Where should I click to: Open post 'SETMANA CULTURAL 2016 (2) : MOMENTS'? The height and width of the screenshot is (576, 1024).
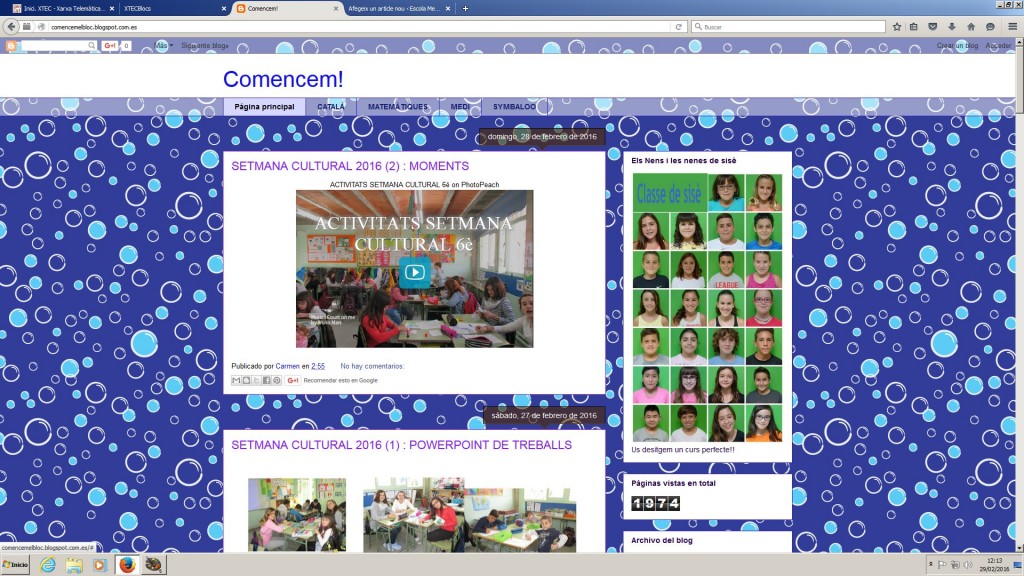tap(350, 166)
